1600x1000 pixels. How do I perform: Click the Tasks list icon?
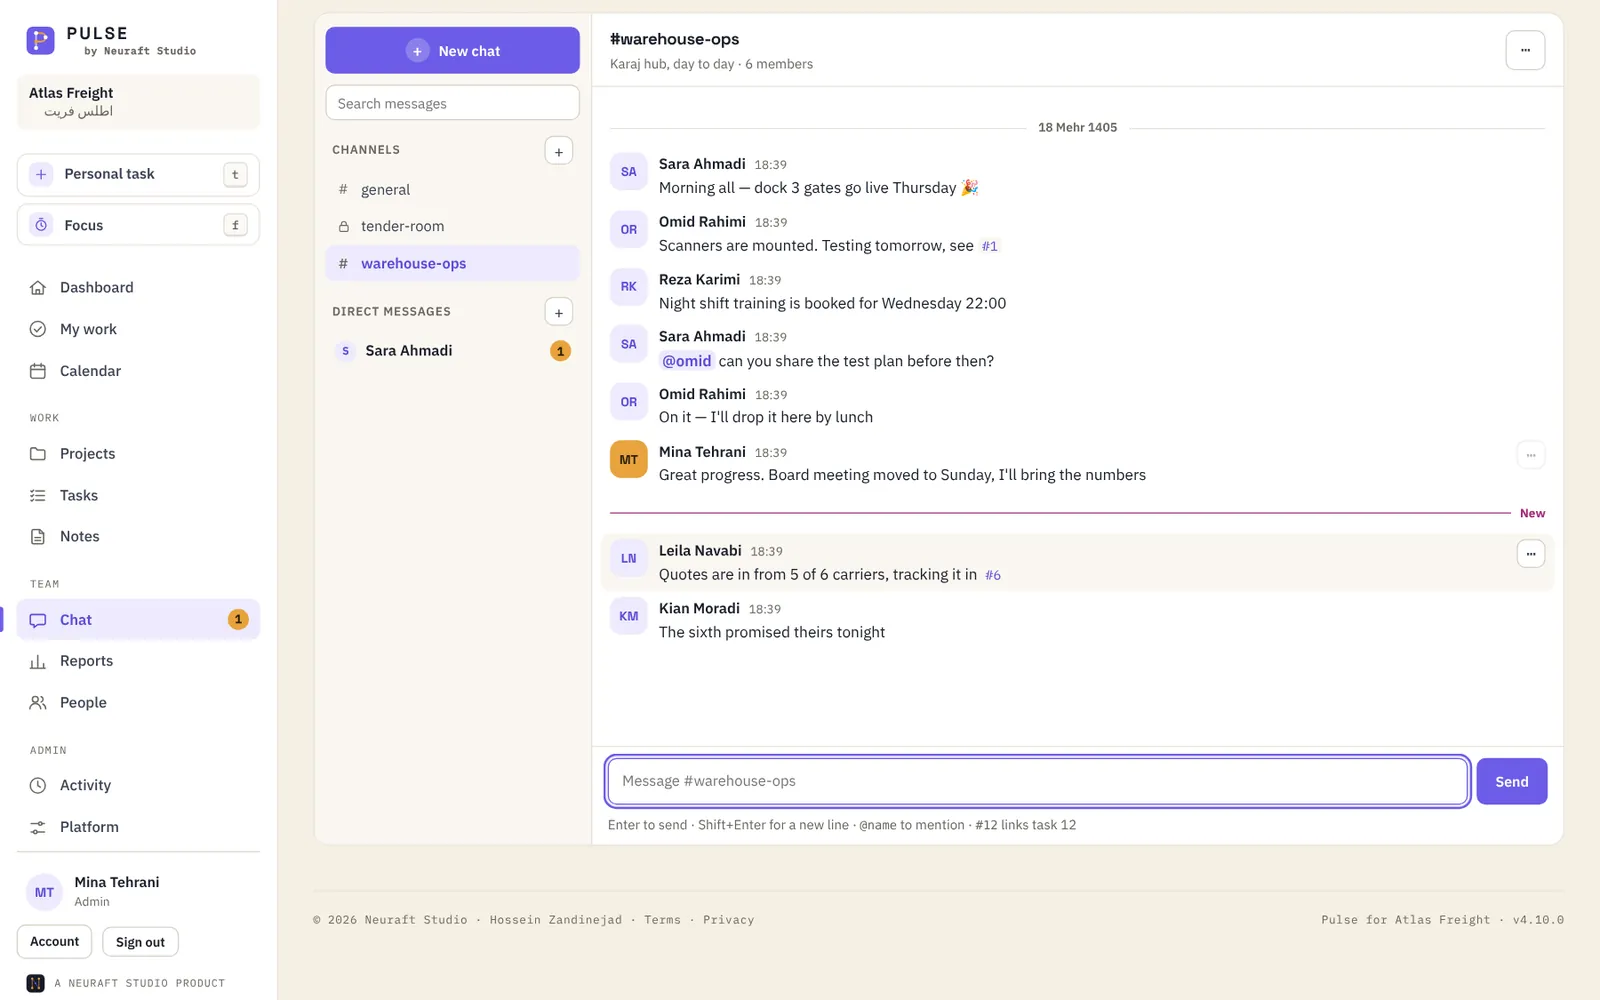point(38,495)
